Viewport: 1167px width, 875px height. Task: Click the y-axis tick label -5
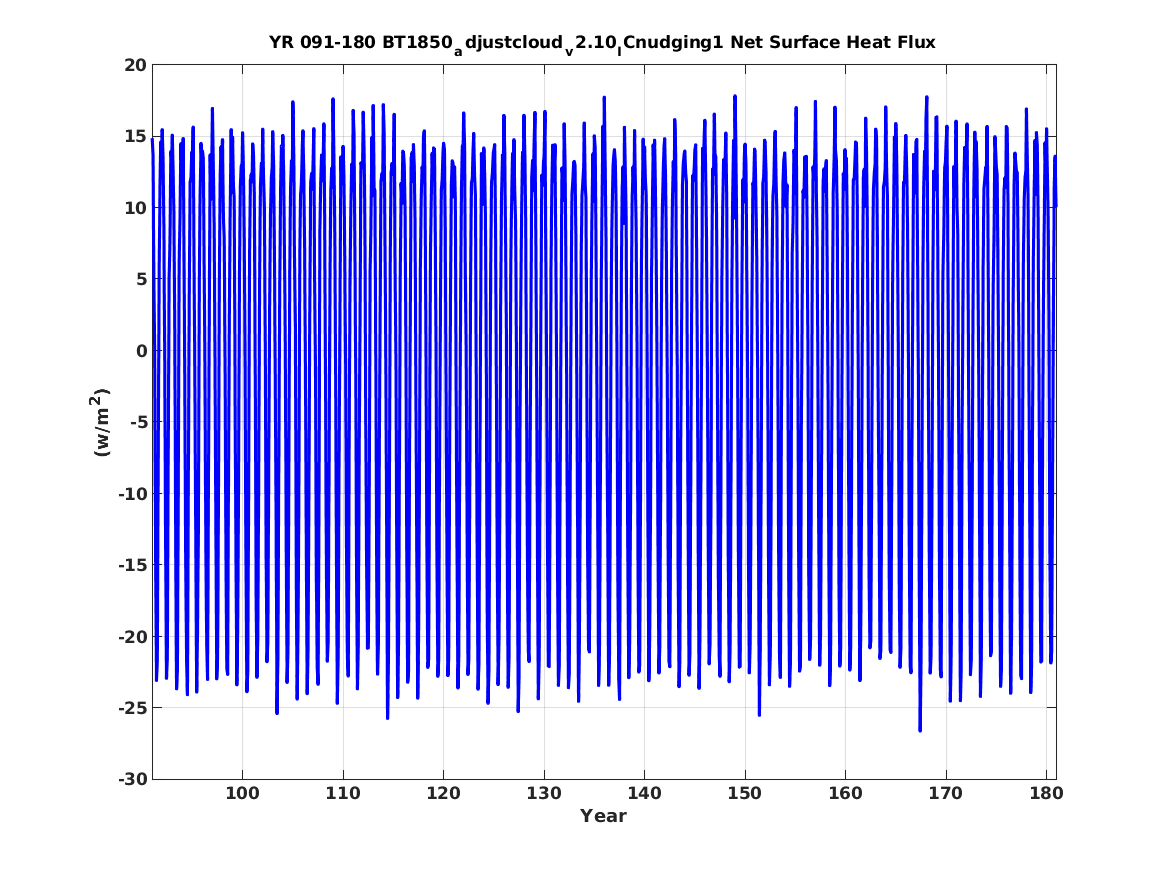tap(138, 422)
